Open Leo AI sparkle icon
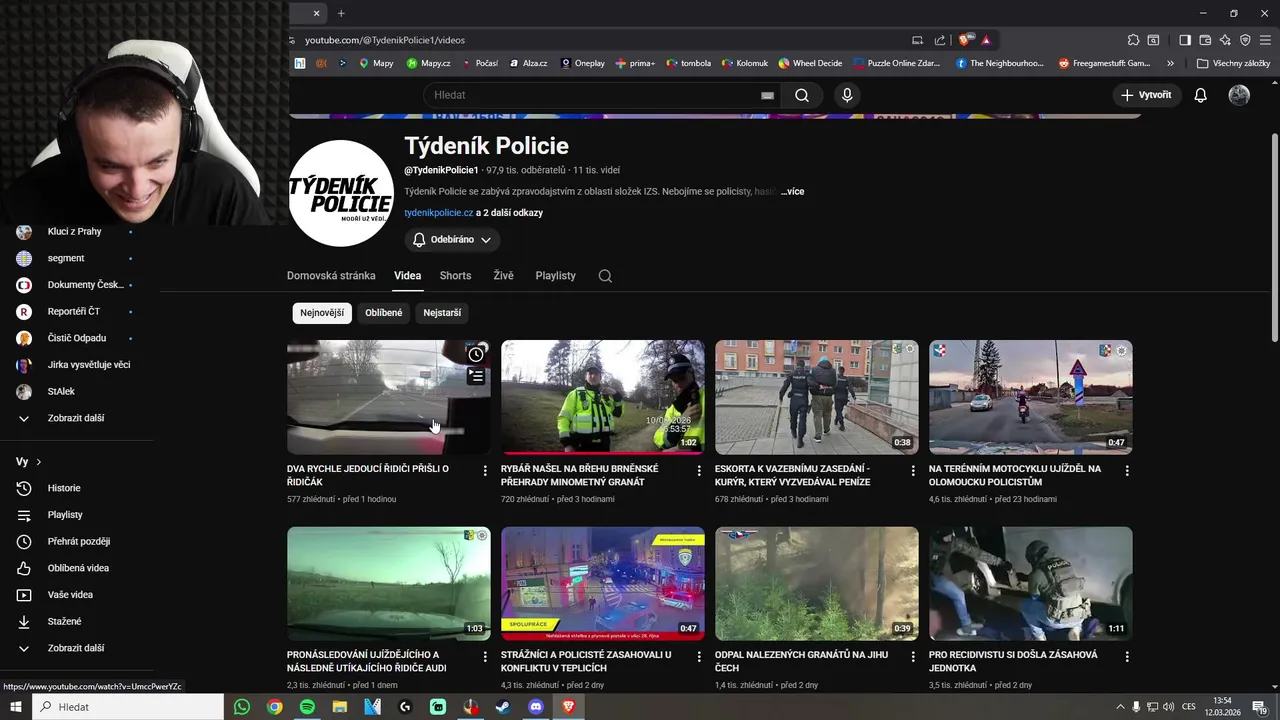This screenshot has width=1280, height=720. pyautogui.click(x=1225, y=40)
